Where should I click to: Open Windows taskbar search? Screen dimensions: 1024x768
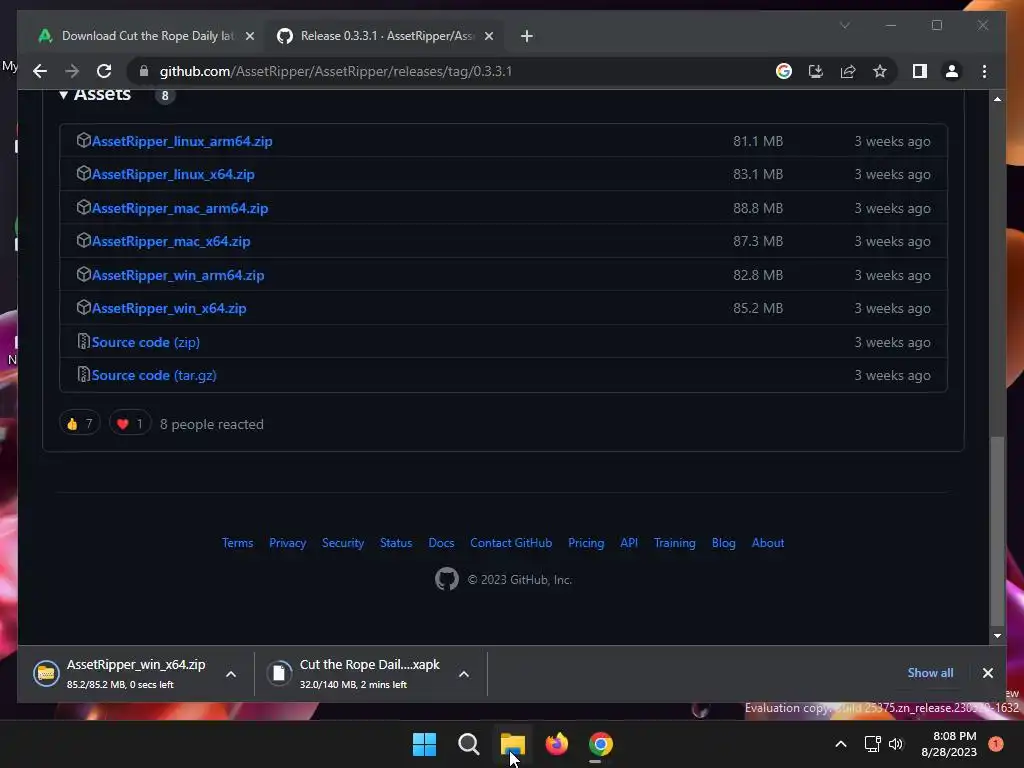click(468, 744)
